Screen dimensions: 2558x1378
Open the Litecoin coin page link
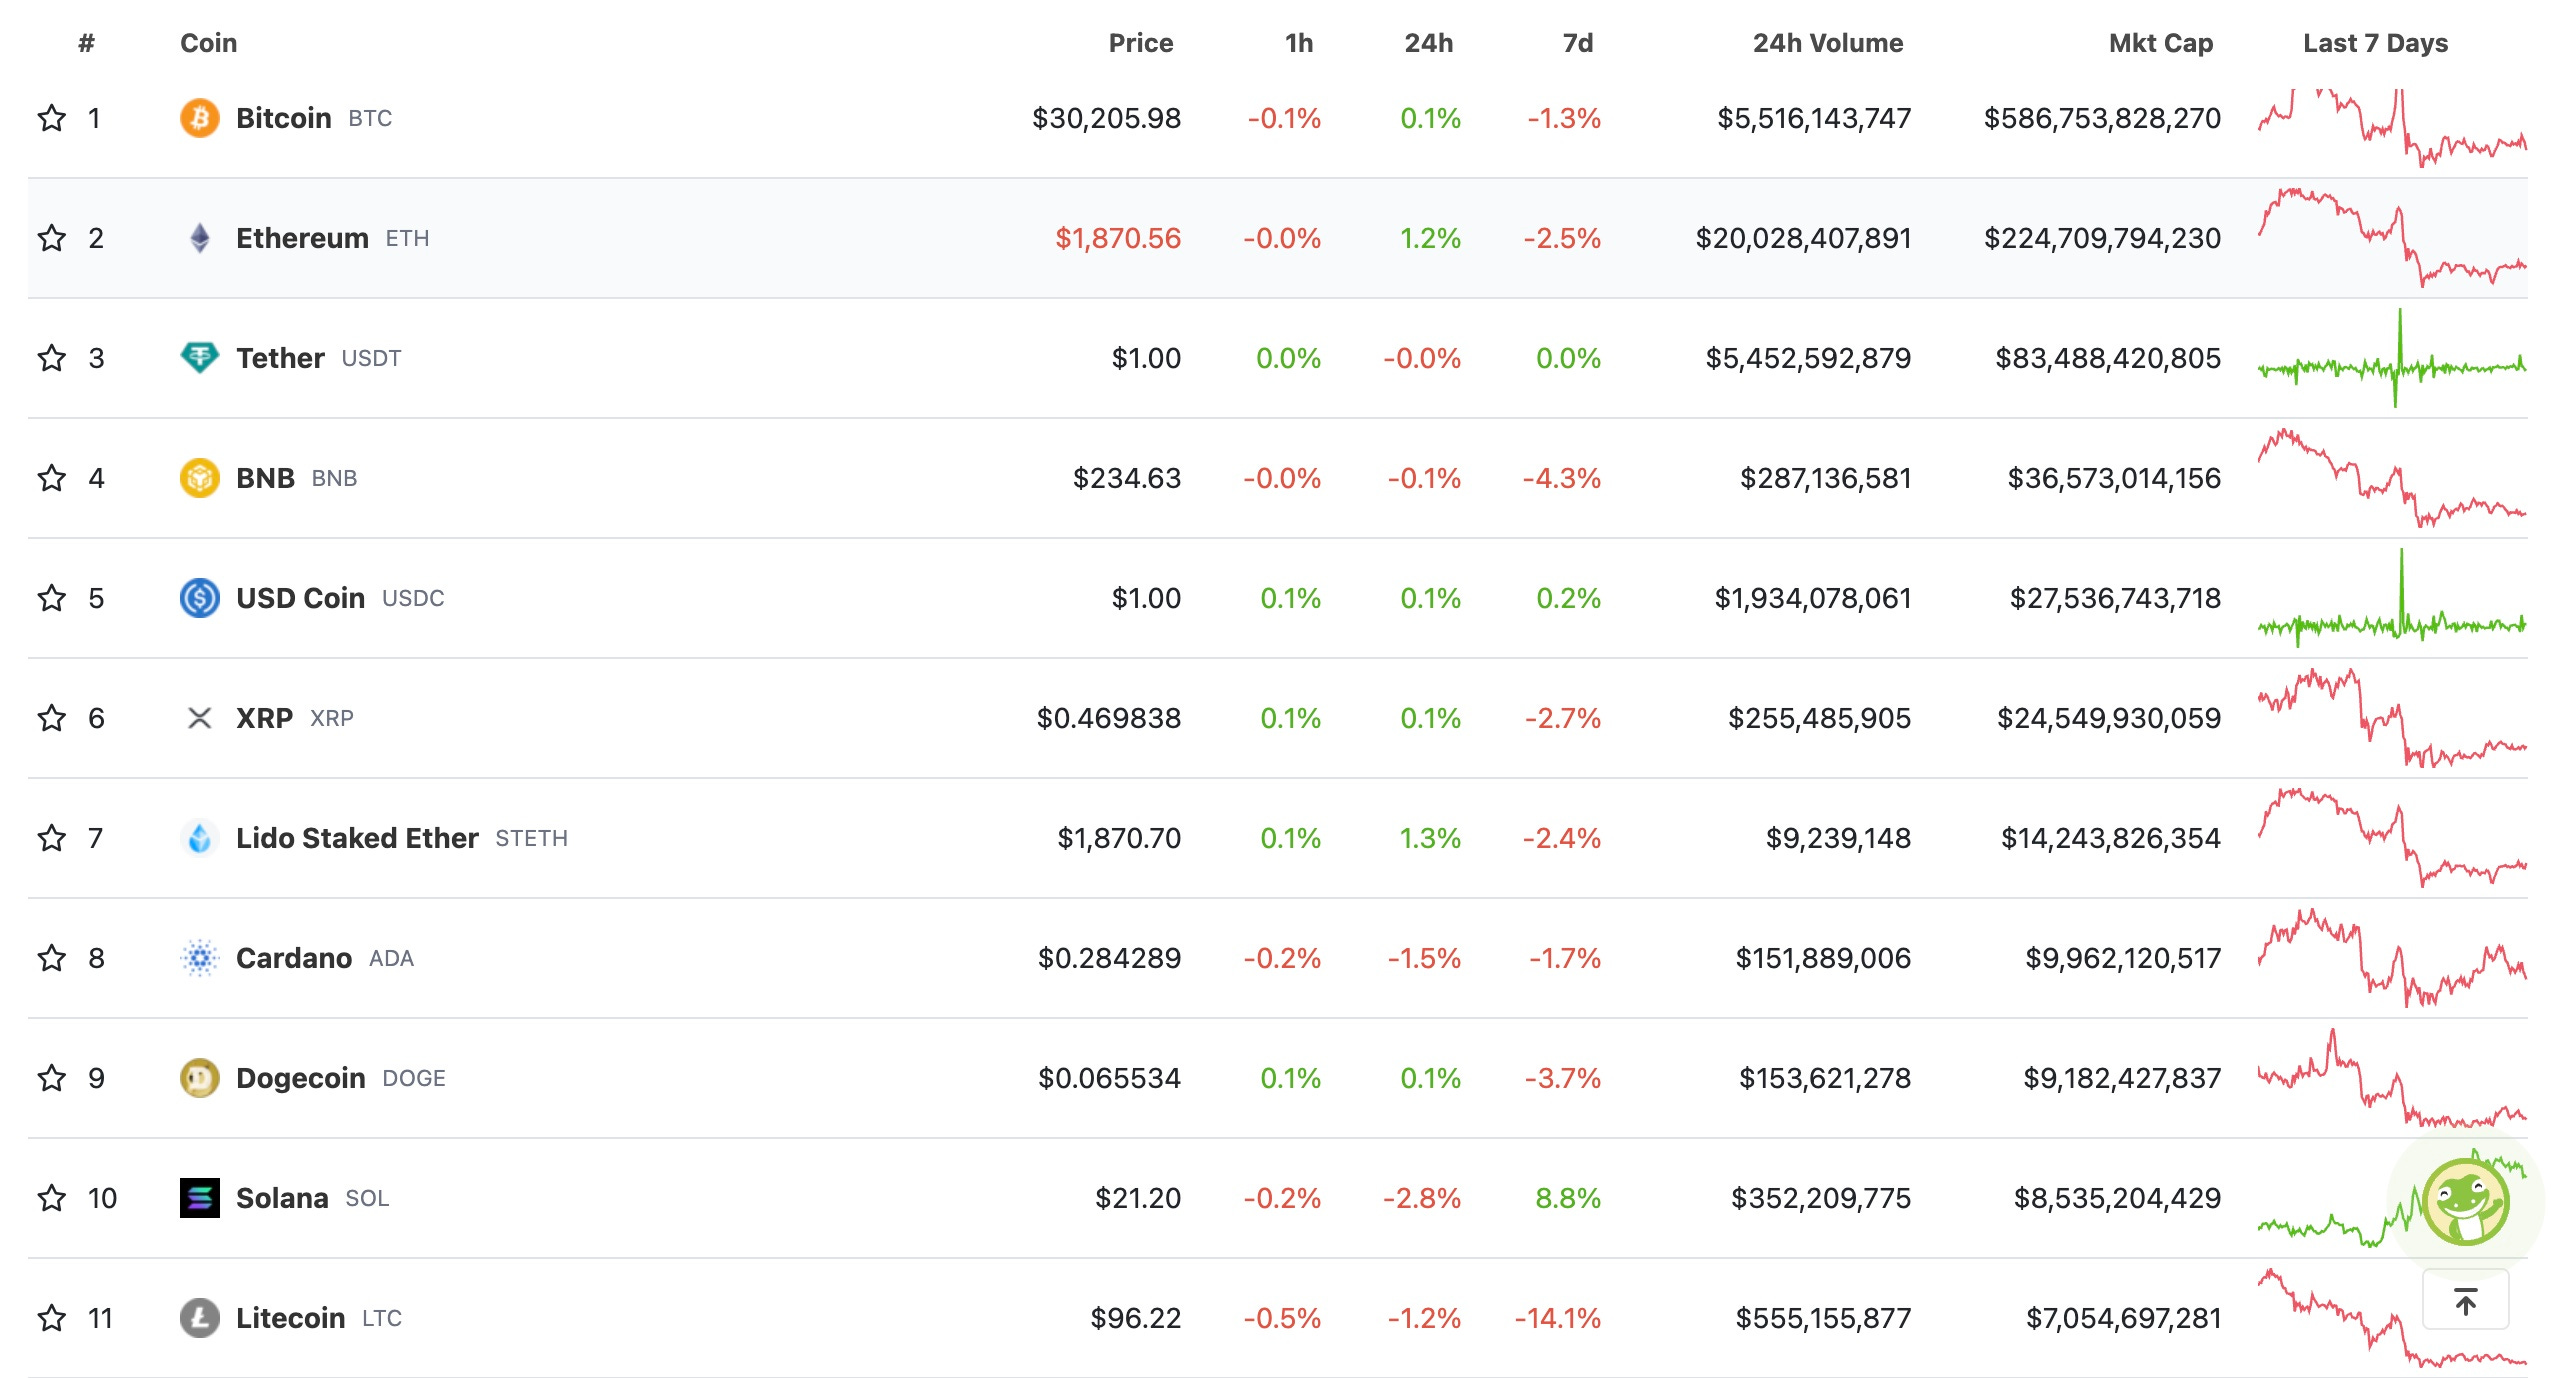290,1318
